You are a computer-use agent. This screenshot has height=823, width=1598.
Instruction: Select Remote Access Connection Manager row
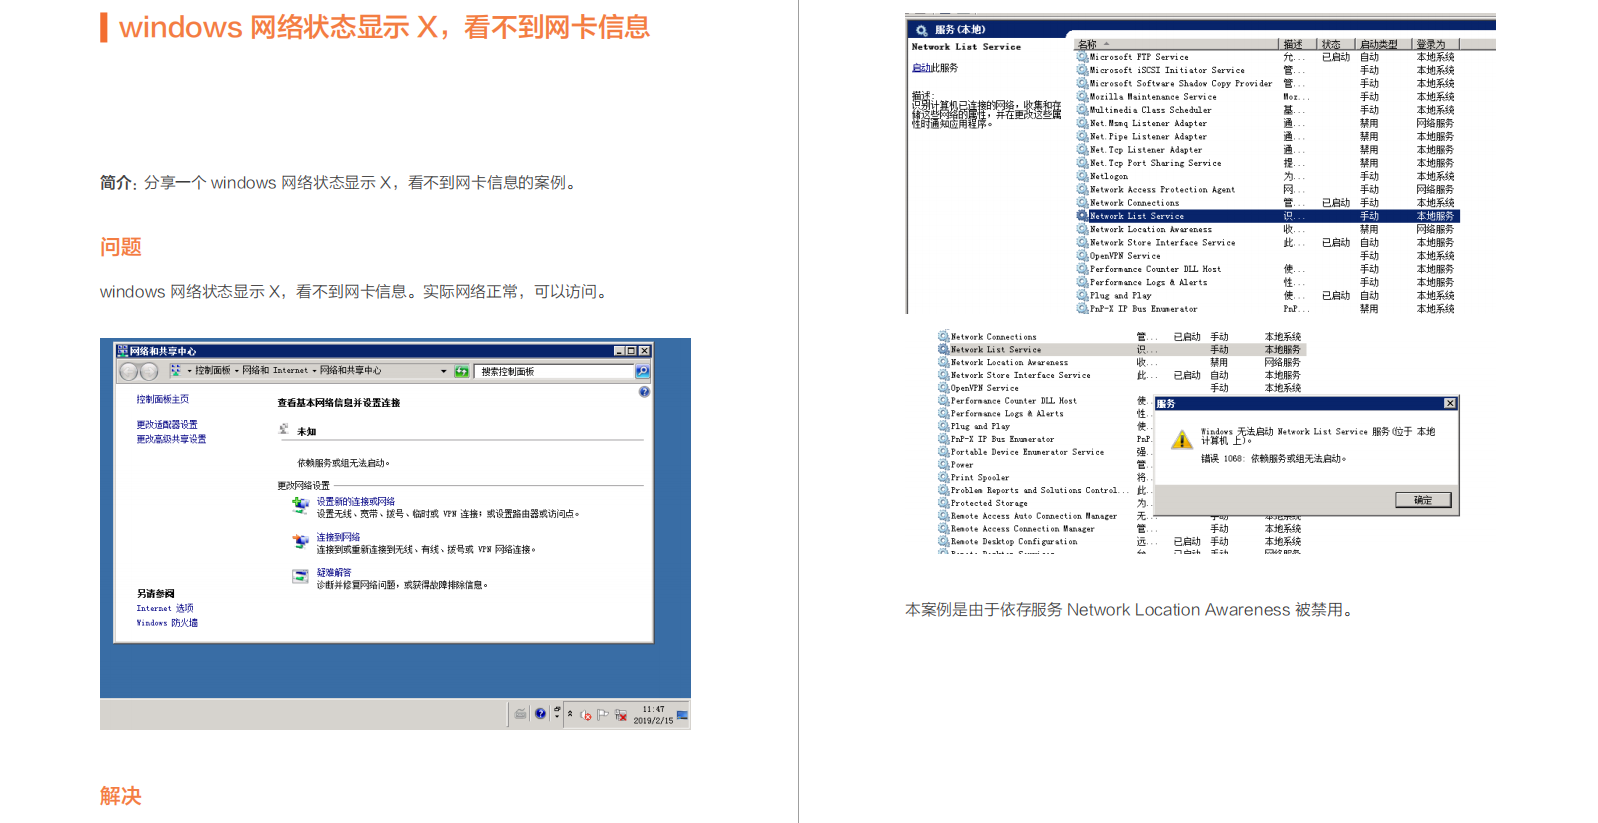[x=1120, y=529]
